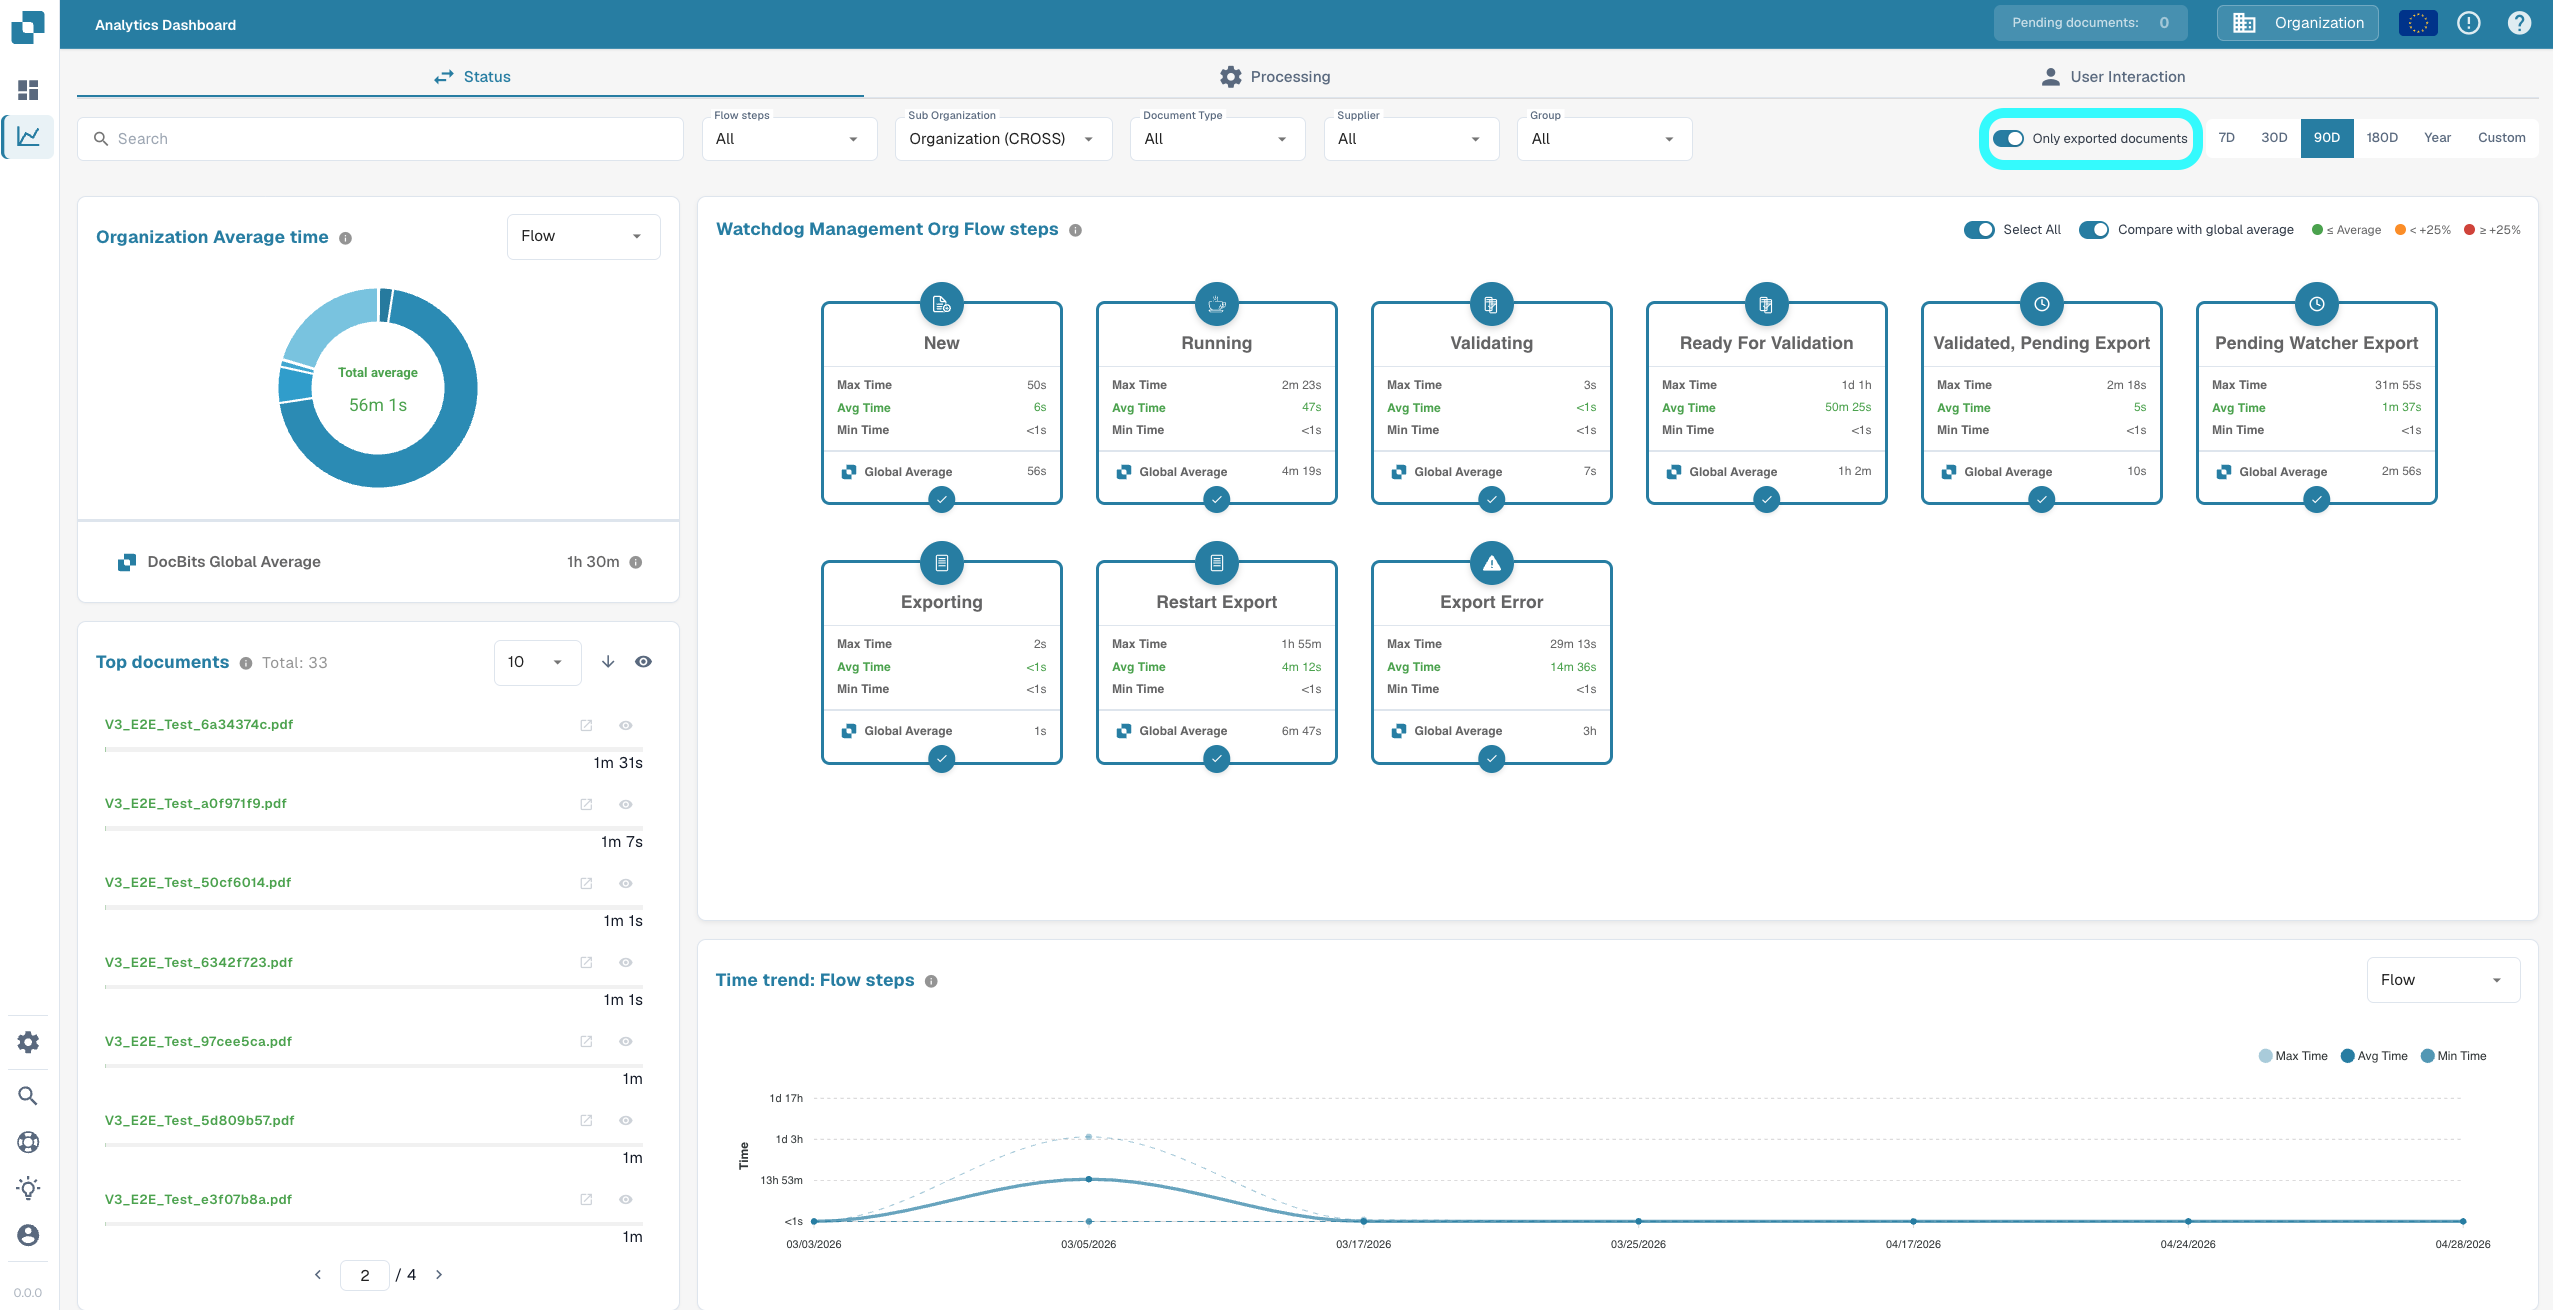
Task: Toggle Compare with global average switch
Action: click(x=2094, y=230)
